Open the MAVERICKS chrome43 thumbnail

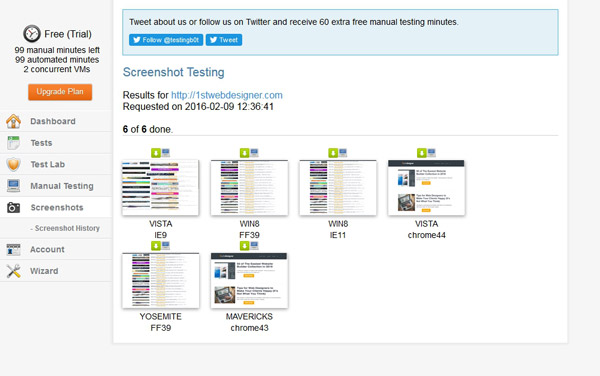pos(249,280)
